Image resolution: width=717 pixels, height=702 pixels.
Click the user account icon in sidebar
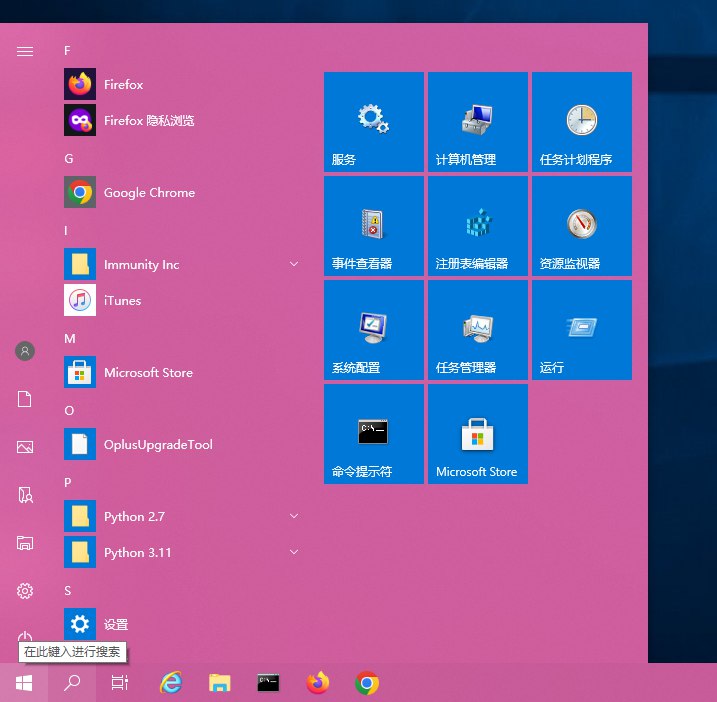[25, 351]
